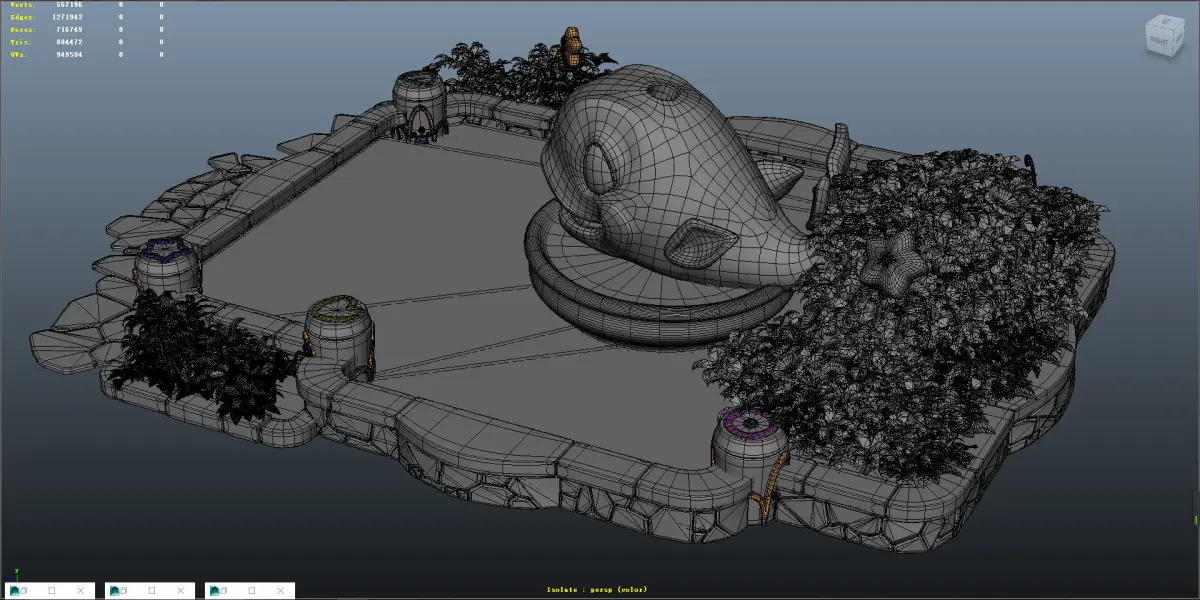Click the Maya icon on leftmost minimized window

(14, 590)
